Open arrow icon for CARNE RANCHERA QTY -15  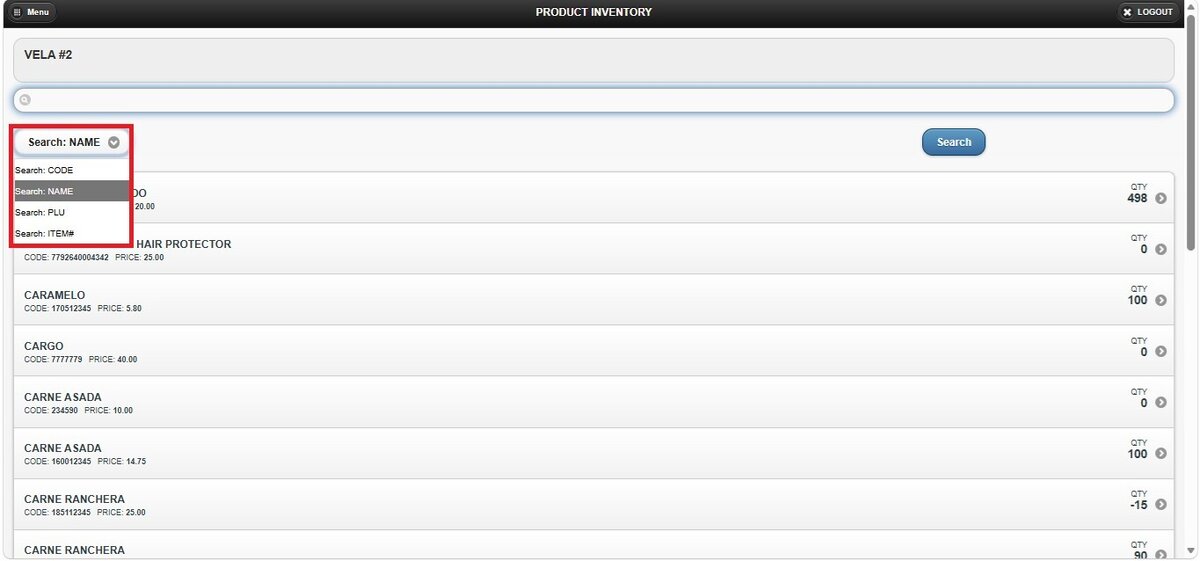coord(1161,504)
